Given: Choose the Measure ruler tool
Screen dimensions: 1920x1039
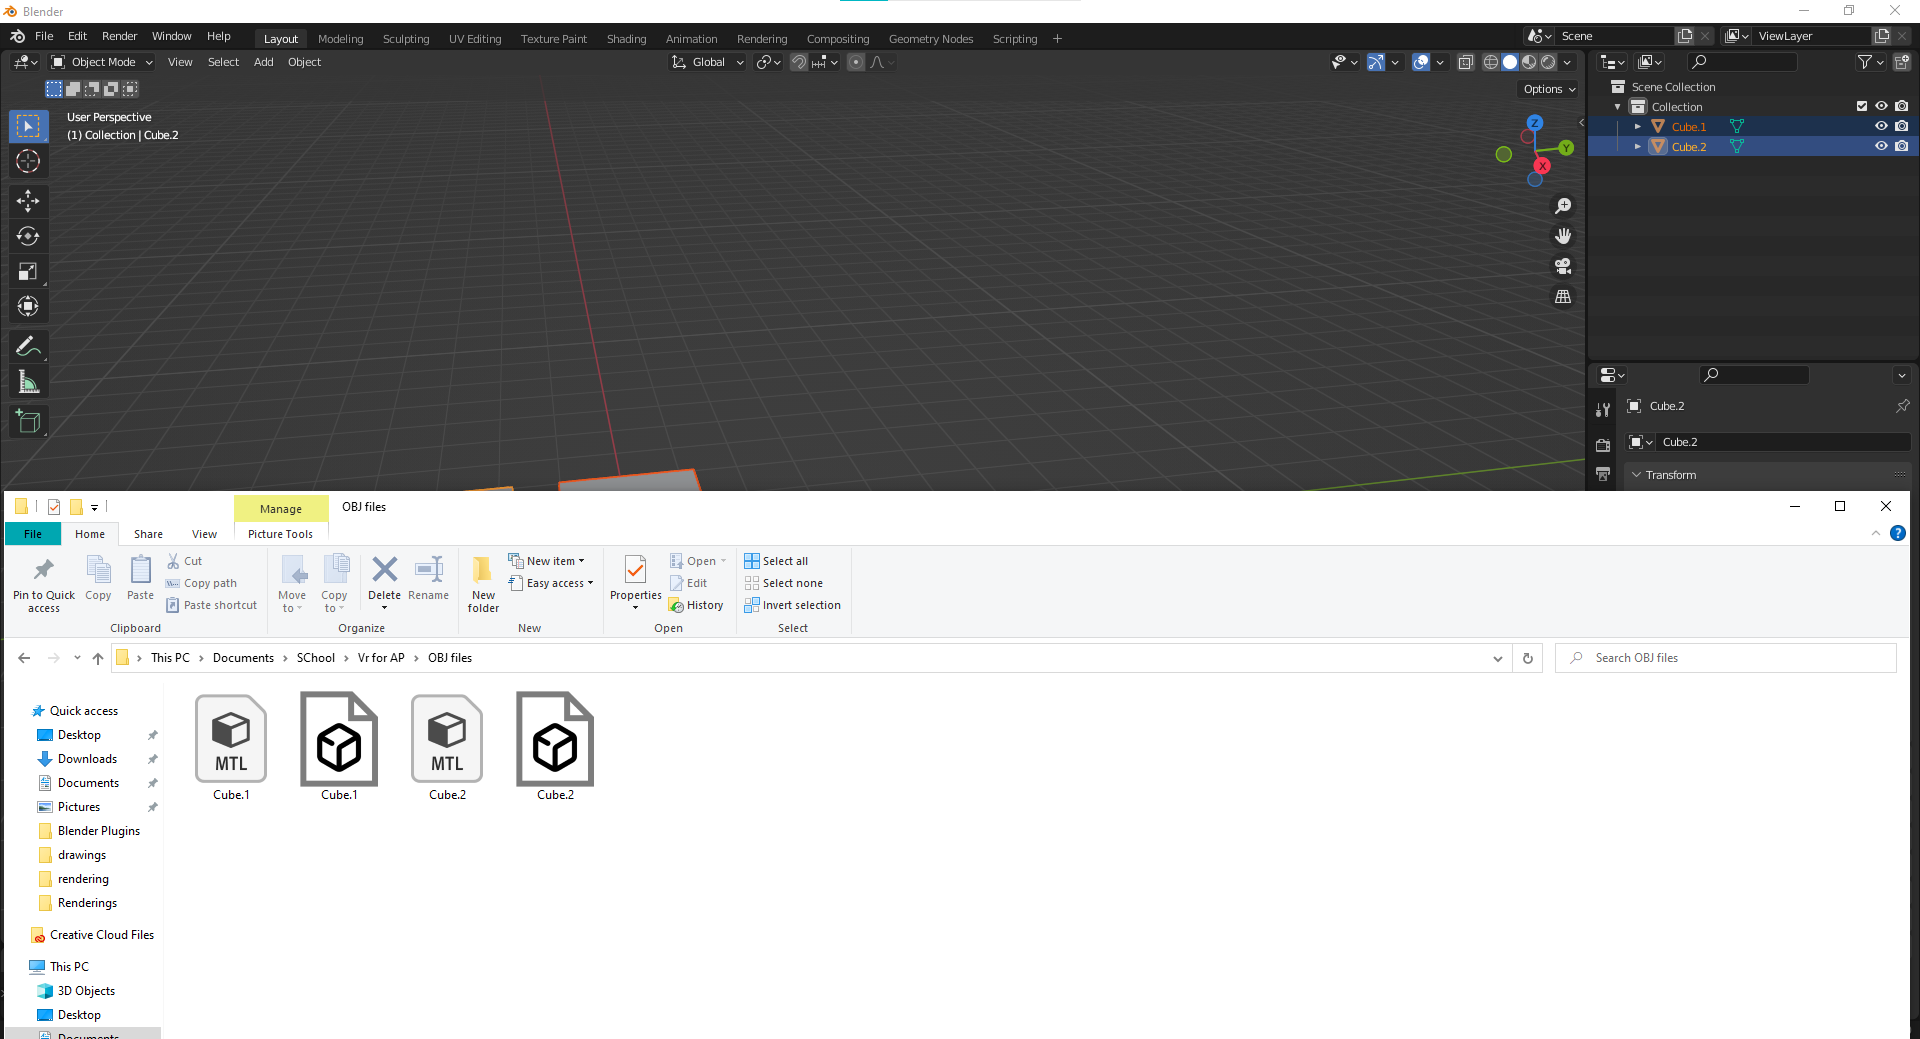Looking at the screenshot, I should [28, 382].
